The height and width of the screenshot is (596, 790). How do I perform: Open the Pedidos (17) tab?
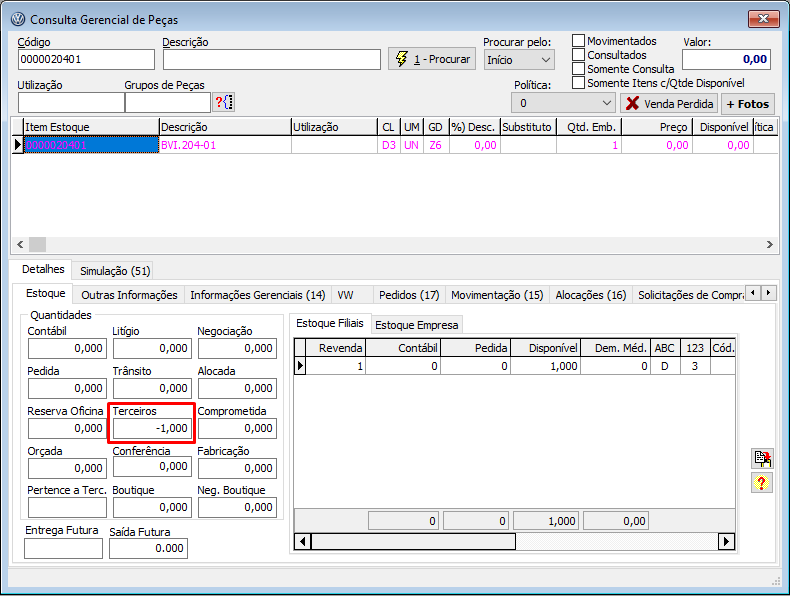[409, 295]
